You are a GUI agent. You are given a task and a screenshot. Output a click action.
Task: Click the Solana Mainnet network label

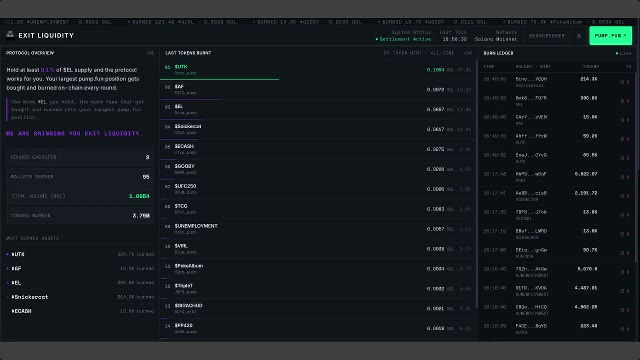click(x=496, y=39)
